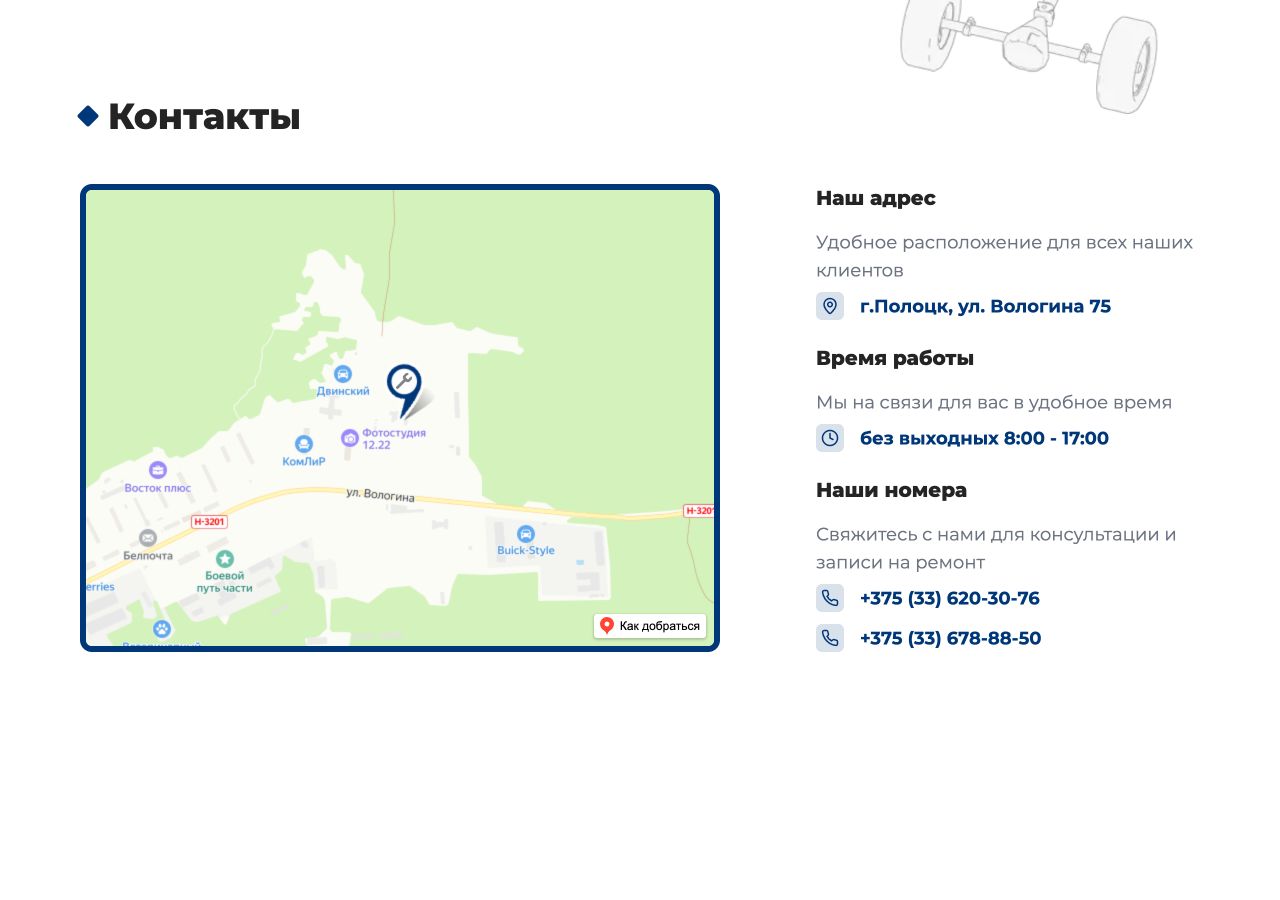Click the Восток плюс briefcase icon
Image resolution: width=1280 pixels, height=900 pixels.
(x=158, y=470)
